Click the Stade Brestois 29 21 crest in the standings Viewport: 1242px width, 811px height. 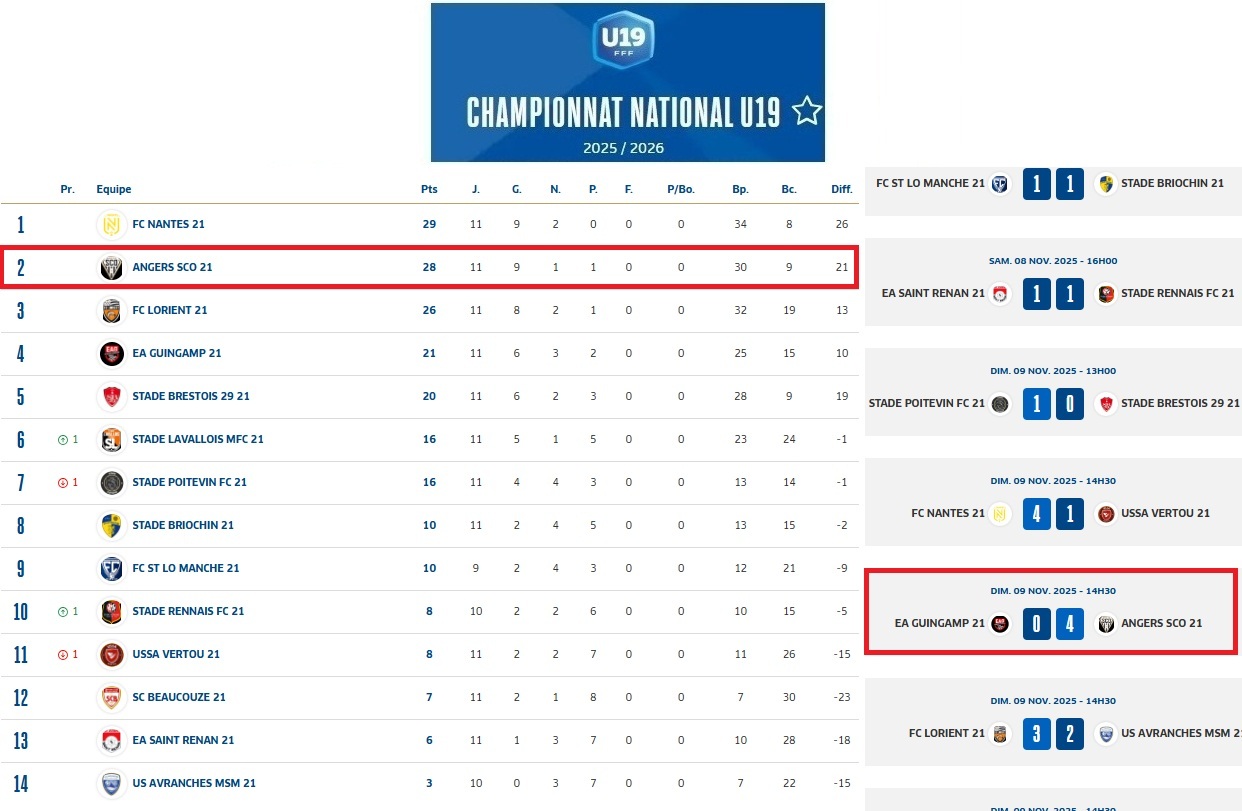tap(111, 396)
